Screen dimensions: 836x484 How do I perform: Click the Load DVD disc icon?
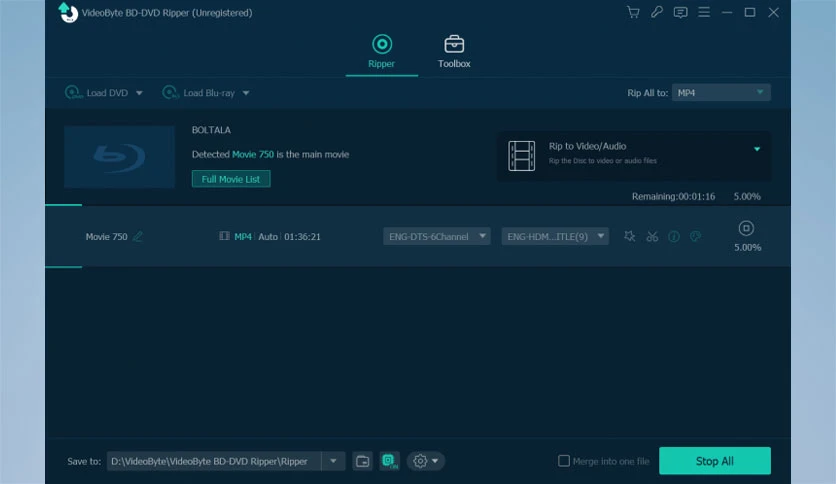tap(73, 93)
